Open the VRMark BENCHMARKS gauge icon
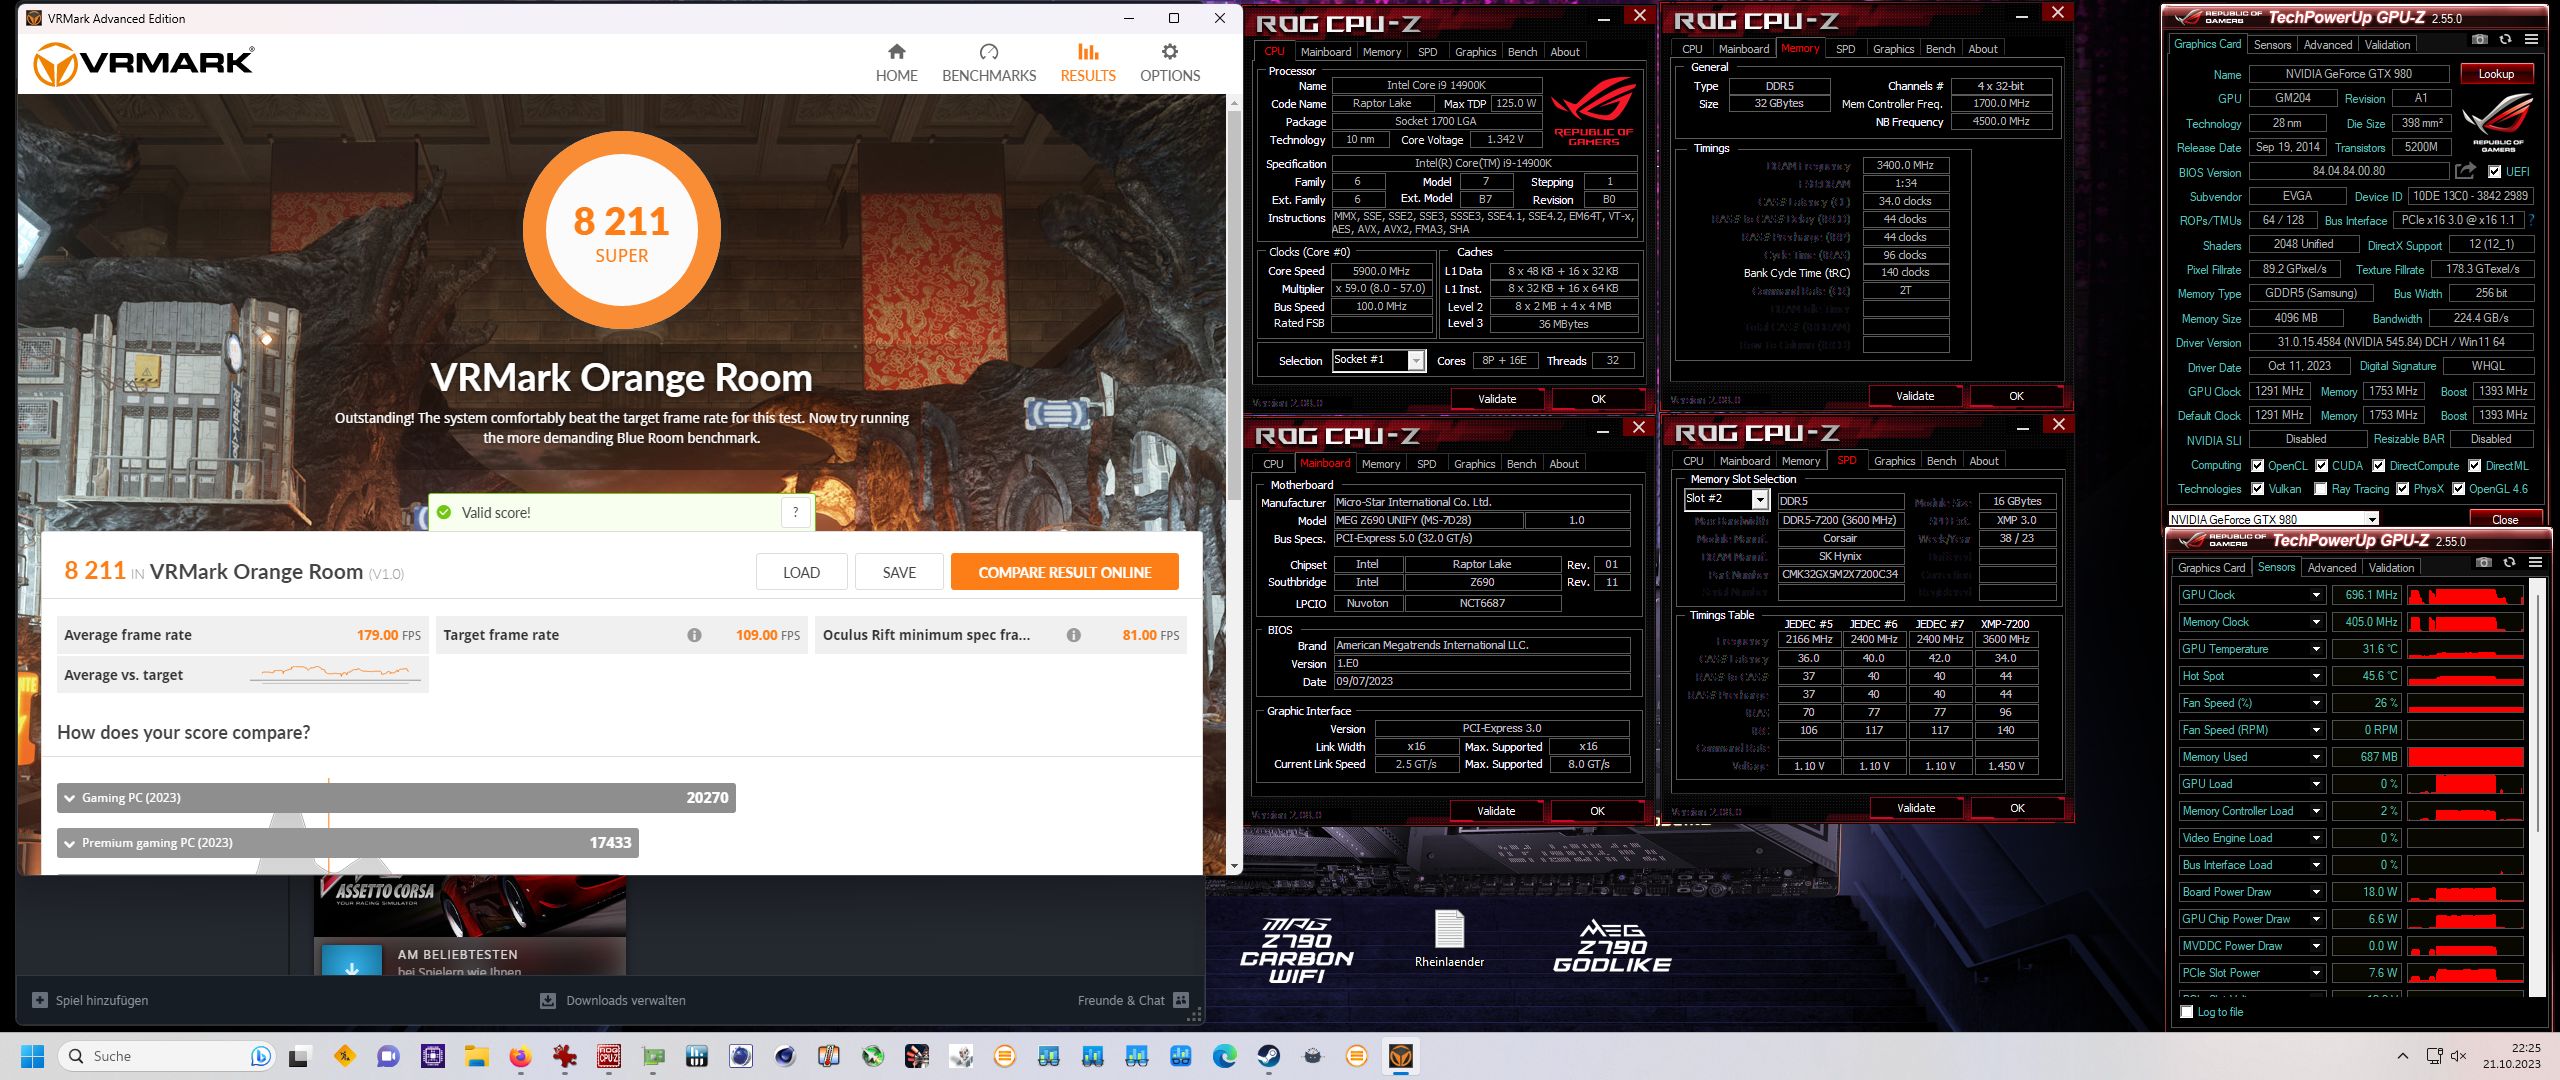 (989, 52)
